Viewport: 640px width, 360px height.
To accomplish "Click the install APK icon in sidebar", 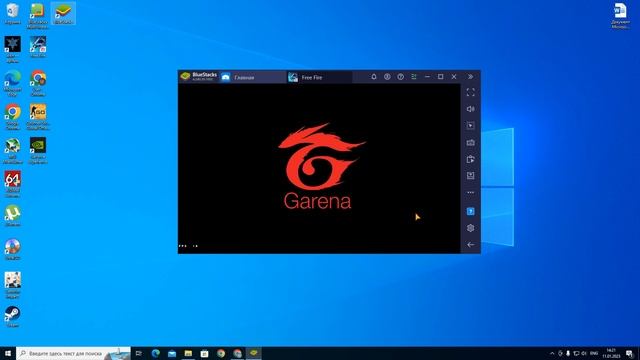I will point(471,176).
